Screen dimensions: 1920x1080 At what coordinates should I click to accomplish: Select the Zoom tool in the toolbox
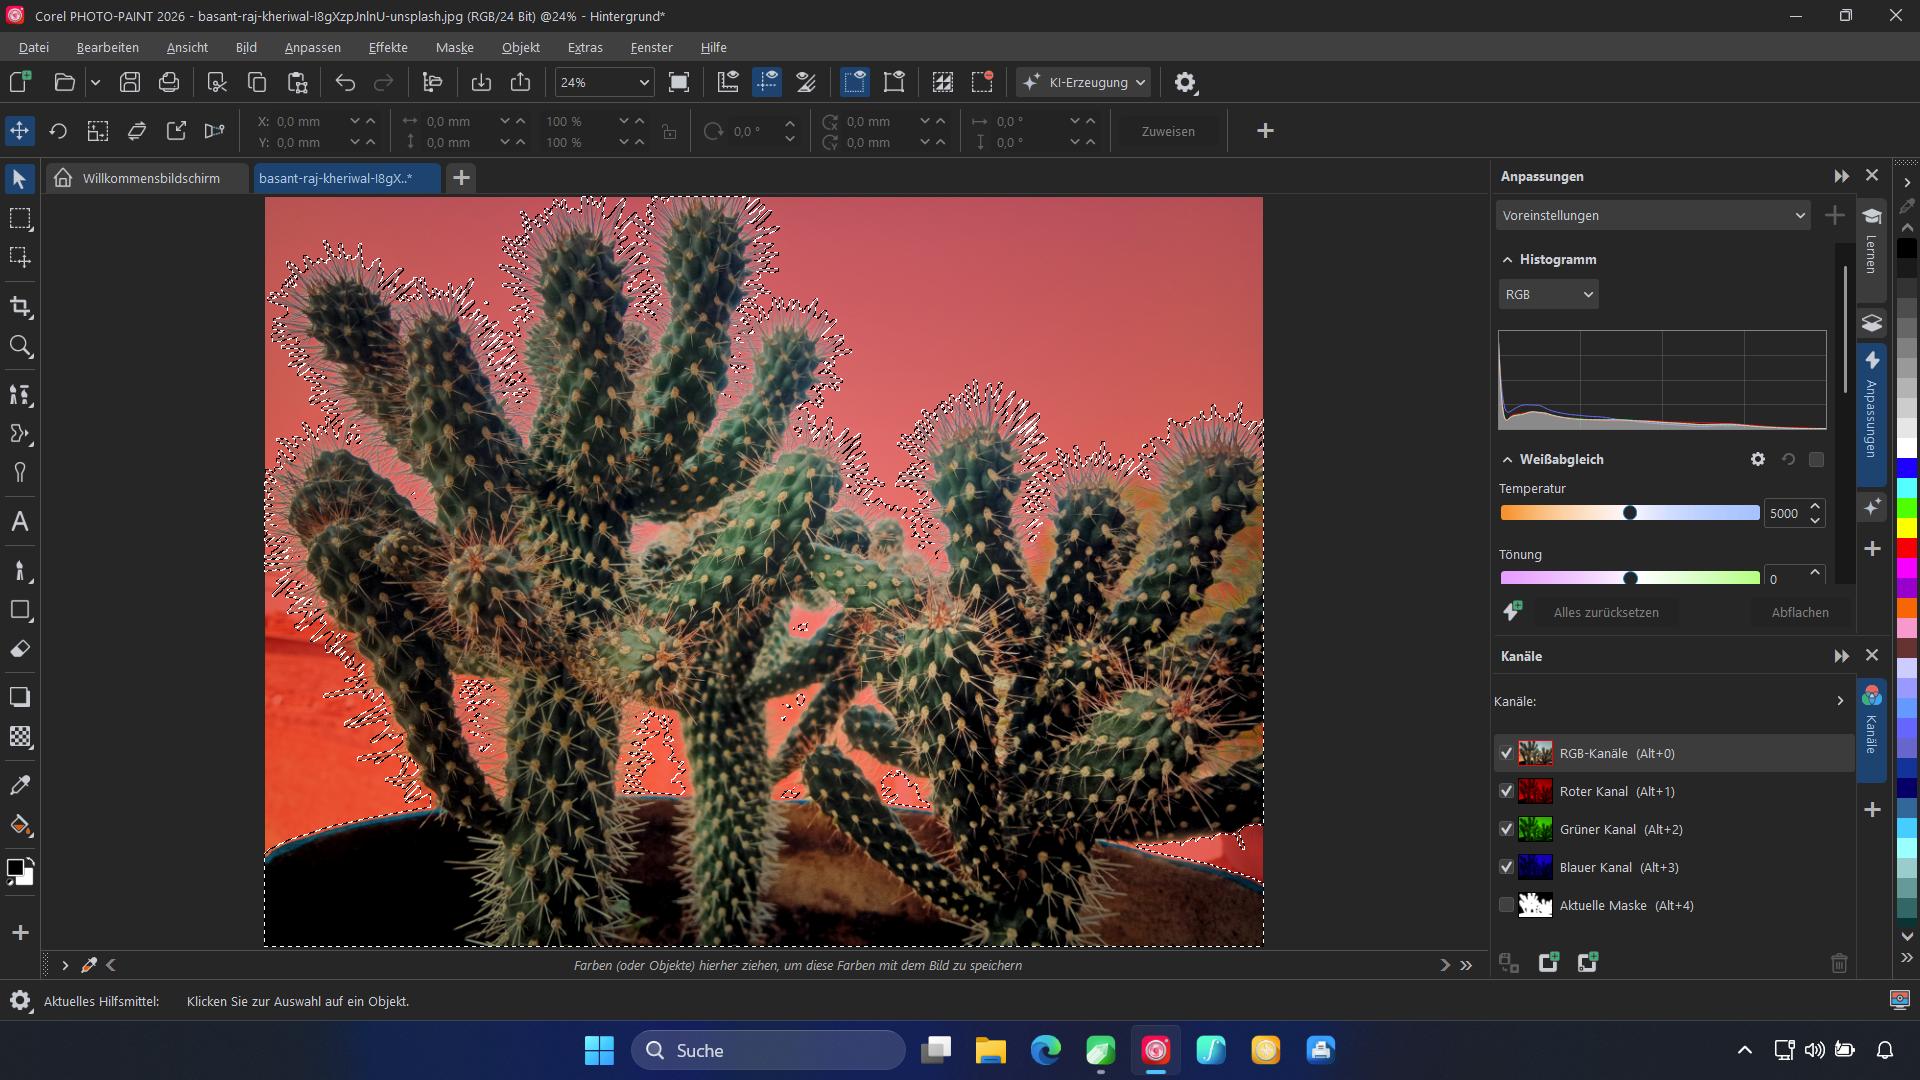(x=20, y=347)
